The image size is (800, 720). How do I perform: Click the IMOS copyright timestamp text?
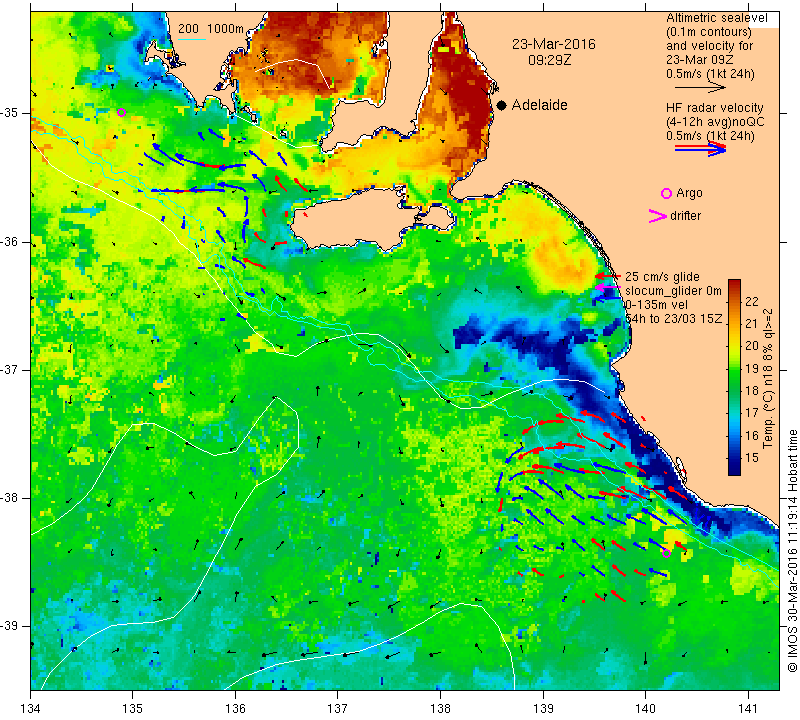click(x=792, y=551)
